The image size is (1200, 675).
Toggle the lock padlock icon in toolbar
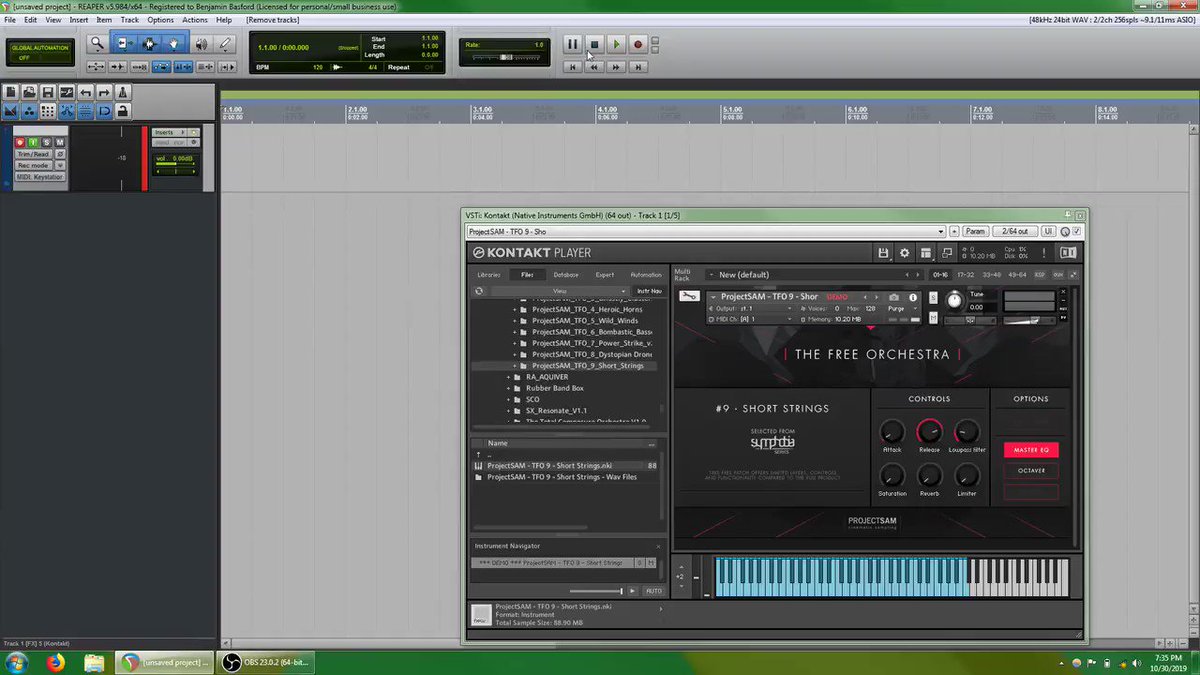pos(122,111)
